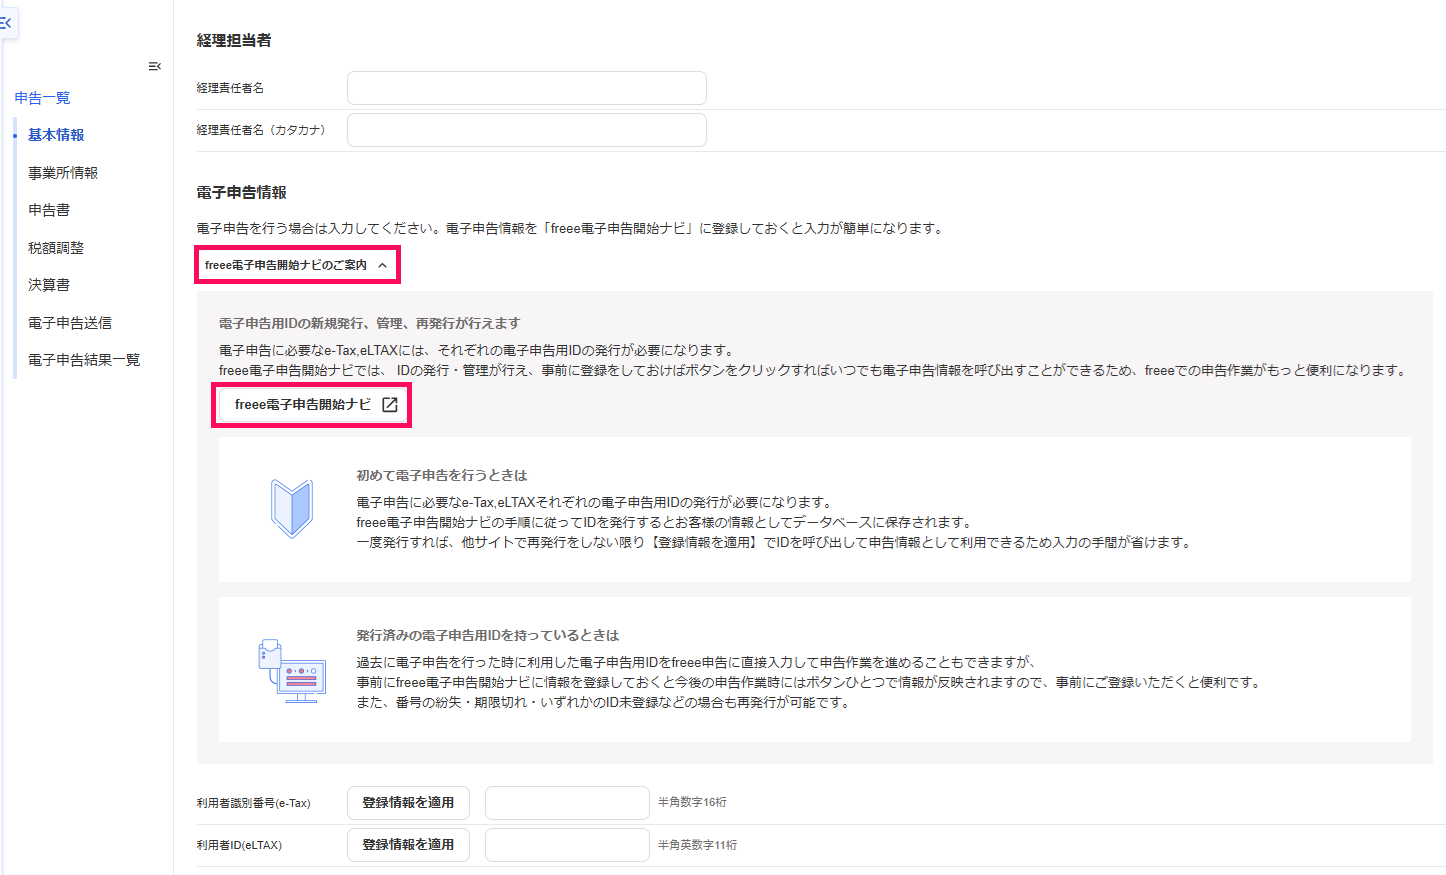Focus the 経理責任者名(カタカナ) input field
This screenshot has width=1446, height=875.
pos(527,130)
